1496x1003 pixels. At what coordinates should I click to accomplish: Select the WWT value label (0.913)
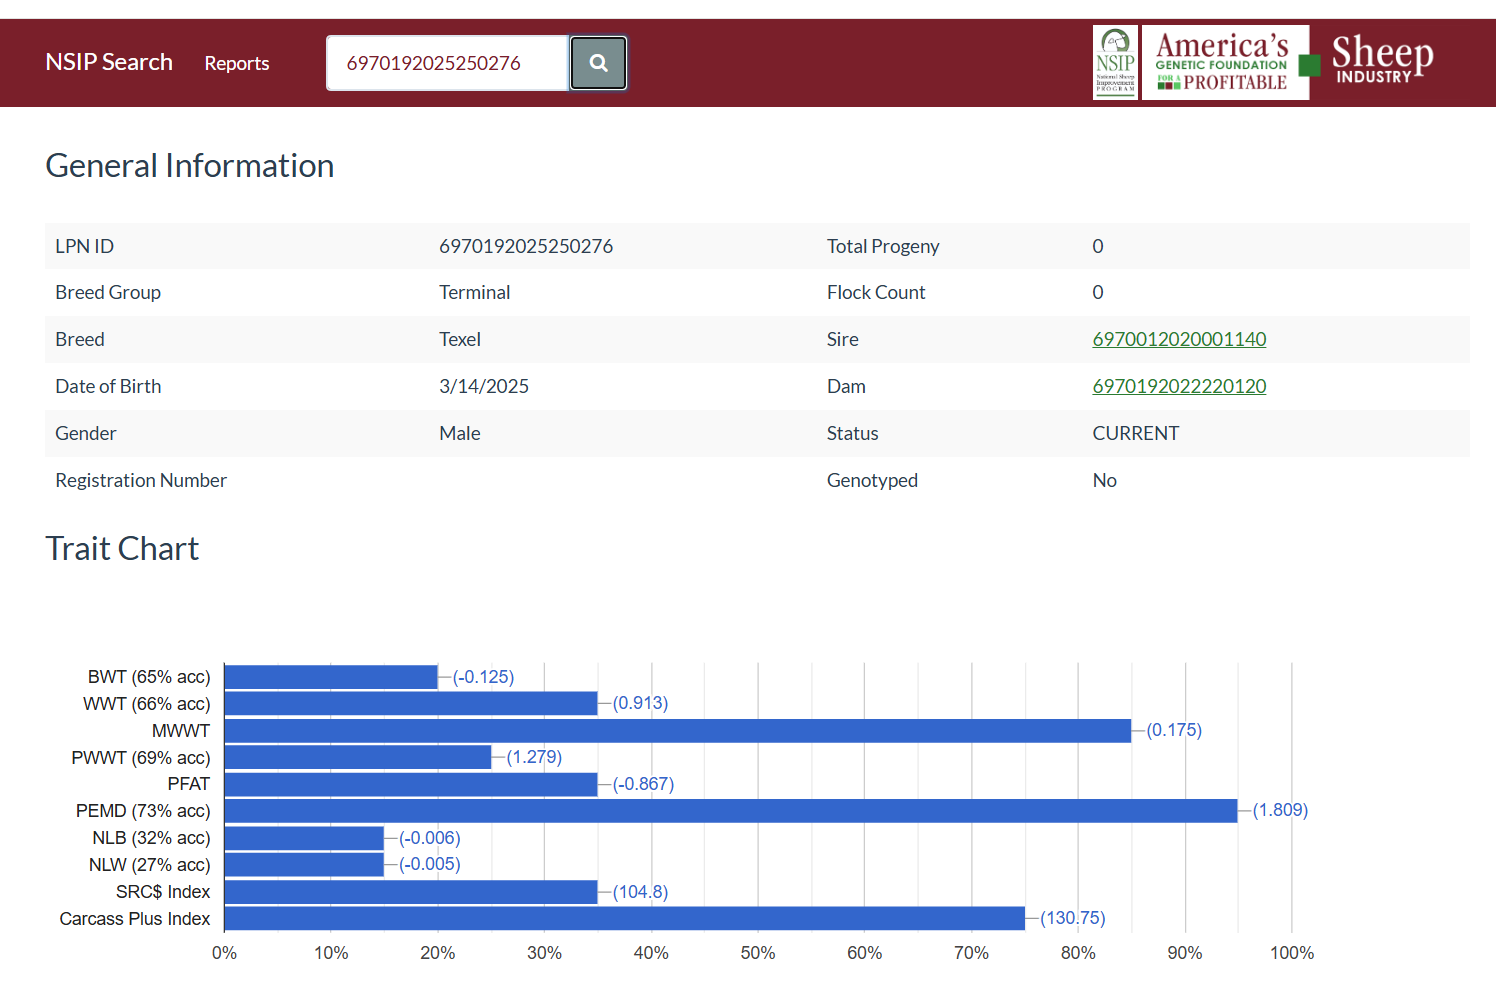(x=641, y=703)
